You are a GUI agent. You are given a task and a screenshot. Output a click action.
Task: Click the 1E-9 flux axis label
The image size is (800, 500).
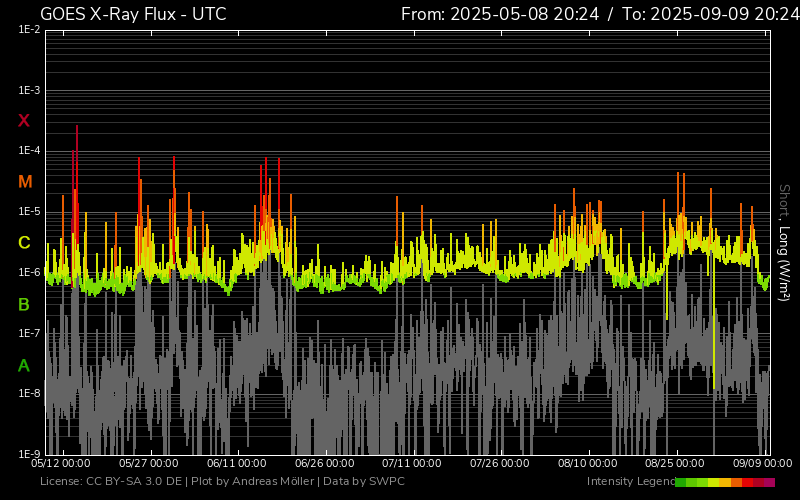pyautogui.click(x=29, y=454)
